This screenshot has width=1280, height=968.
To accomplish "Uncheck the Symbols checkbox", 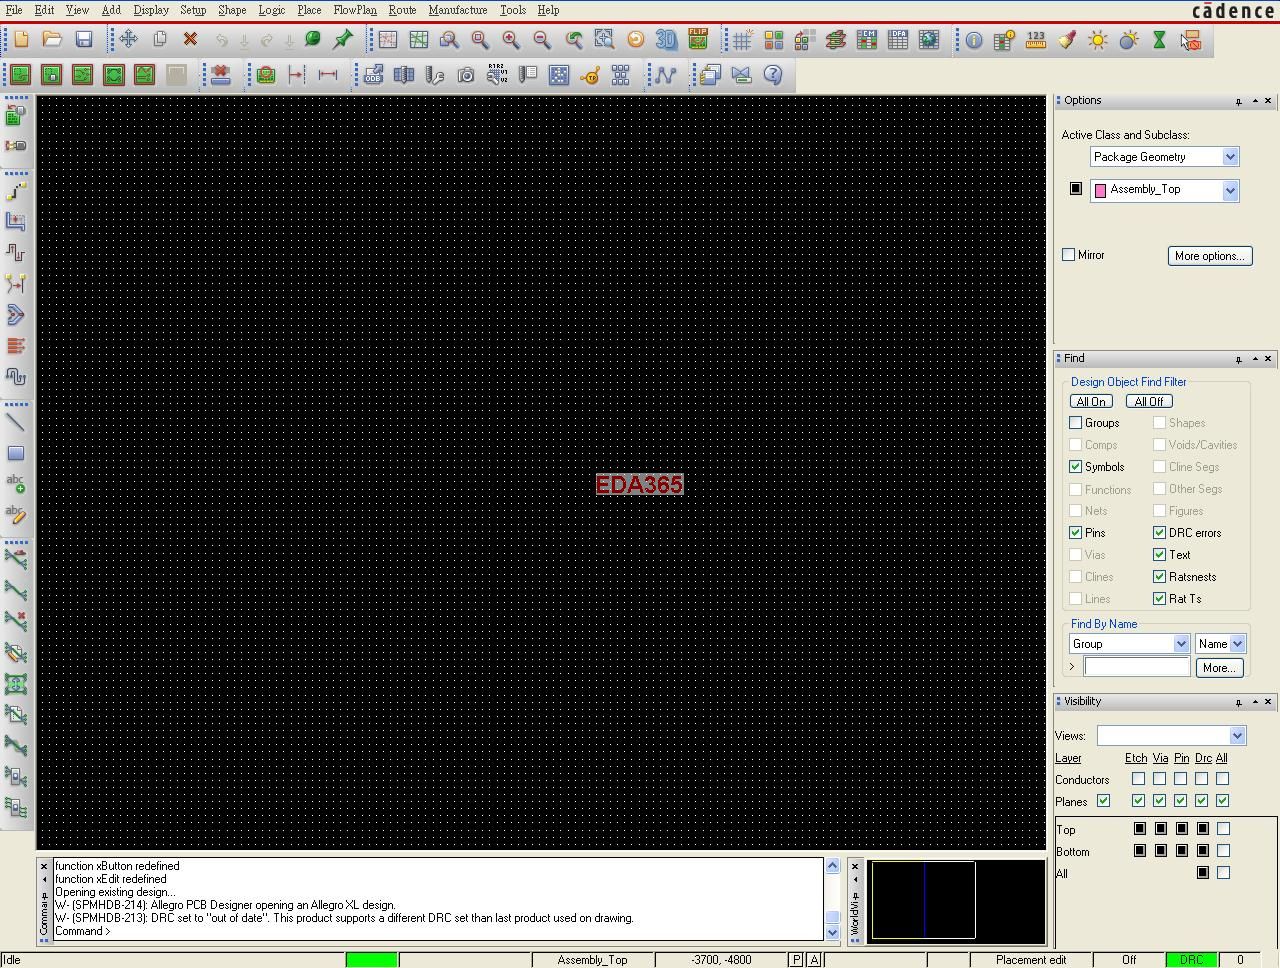I will [1076, 467].
